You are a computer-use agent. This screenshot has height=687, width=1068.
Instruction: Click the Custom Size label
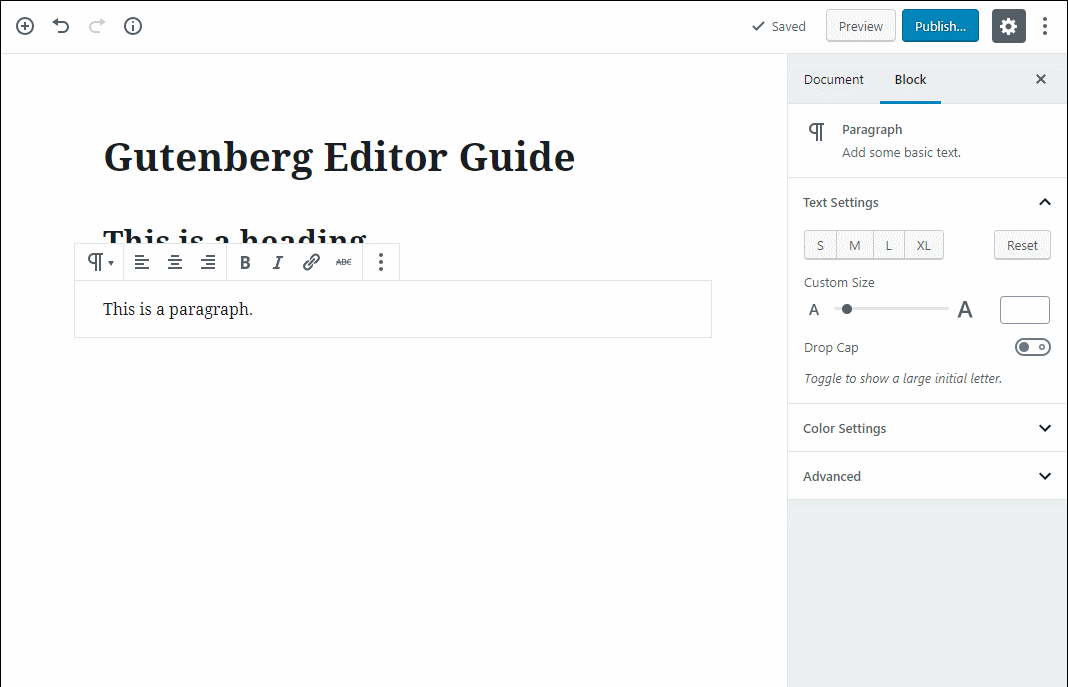point(839,283)
